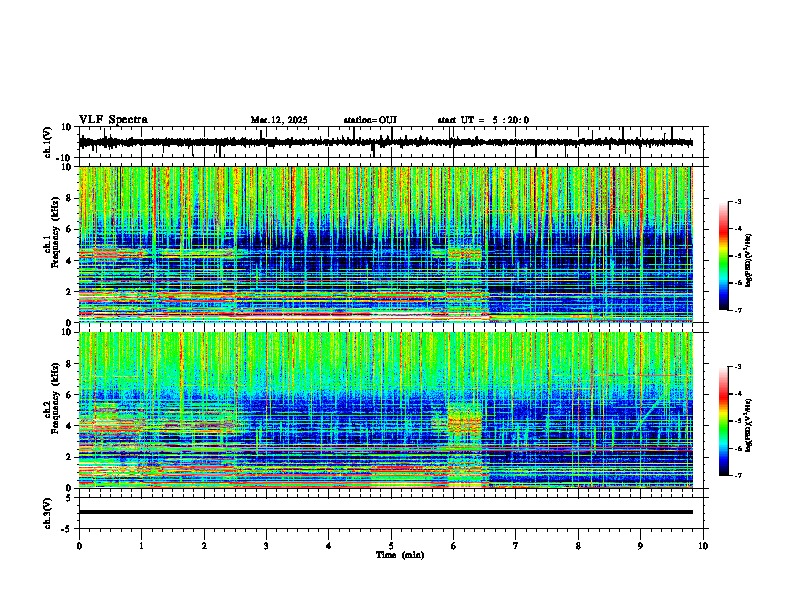Click the ch.1 spectrogram color scale bar
The width and height of the screenshot is (792, 612).
click(724, 256)
